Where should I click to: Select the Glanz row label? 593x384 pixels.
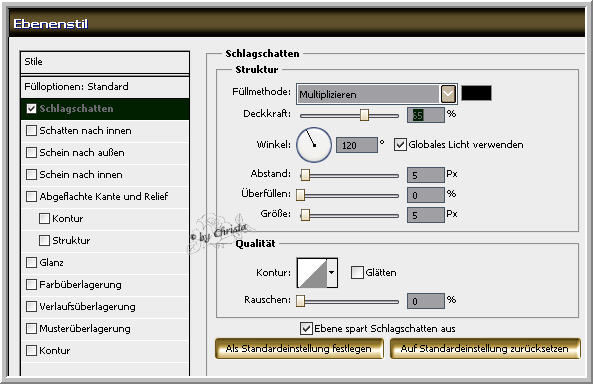[51, 263]
